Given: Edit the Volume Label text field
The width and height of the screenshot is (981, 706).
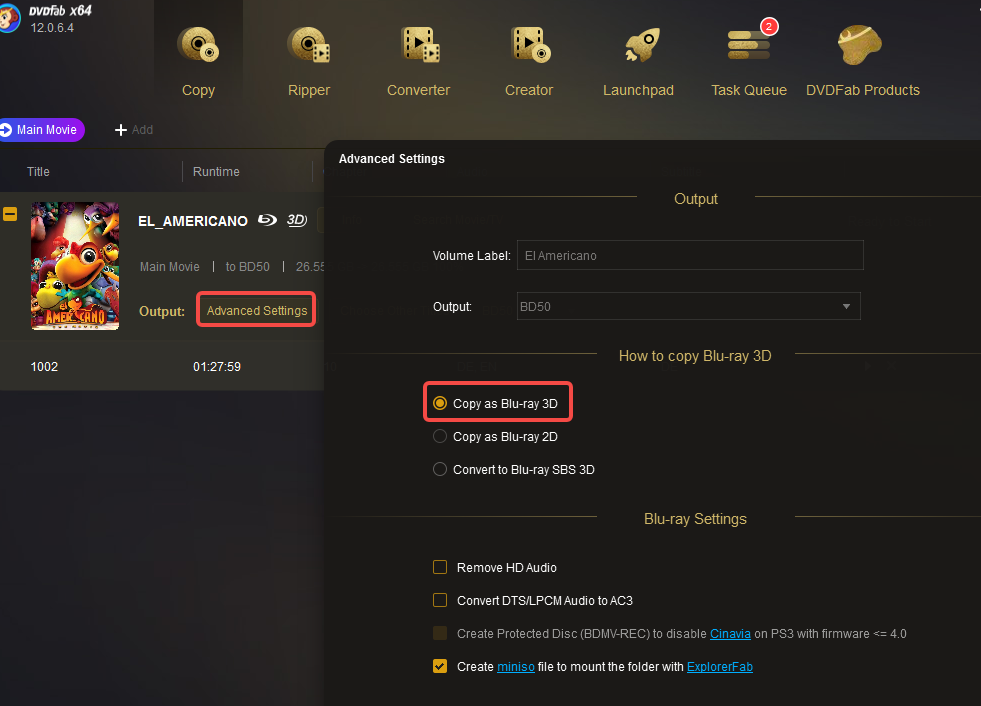Looking at the screenshot, I should 690,255.
